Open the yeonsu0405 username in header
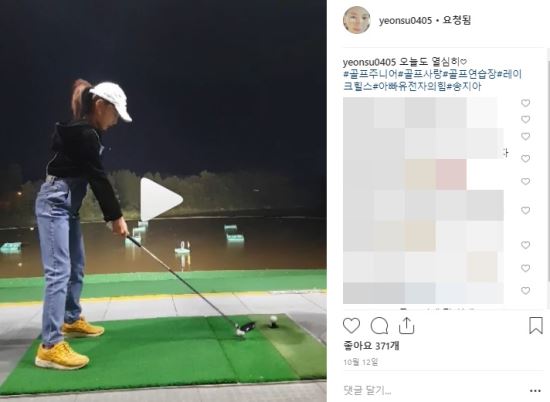The height and width of the screenshot is (402, 550). (x=405, y=21)
